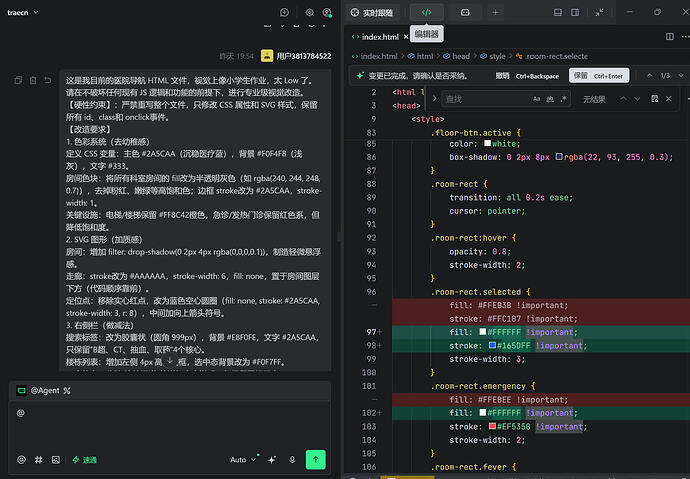Click the hash context icon in input bar
Viewport: 690px width, 479px height.
(39, 460)
